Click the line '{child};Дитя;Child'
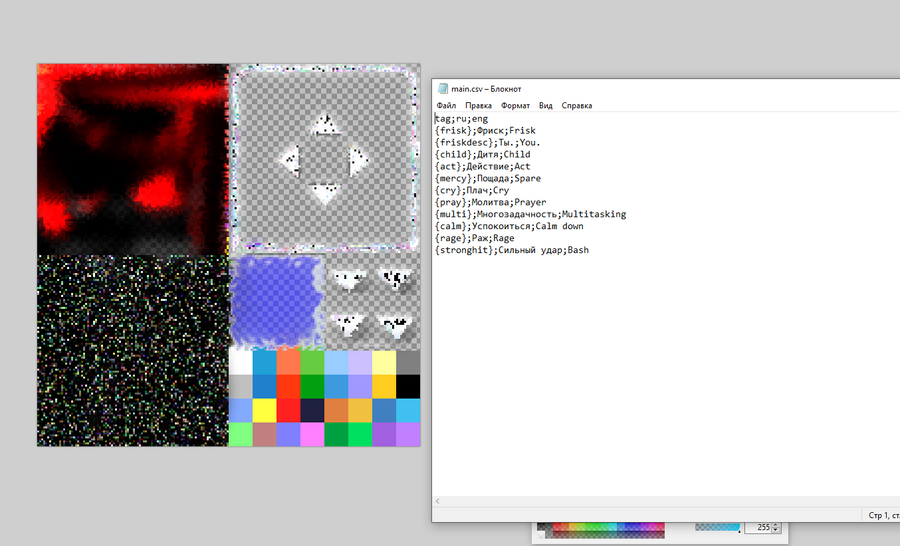The height and width of the screenshot is (546, 900). click(483, 154)
